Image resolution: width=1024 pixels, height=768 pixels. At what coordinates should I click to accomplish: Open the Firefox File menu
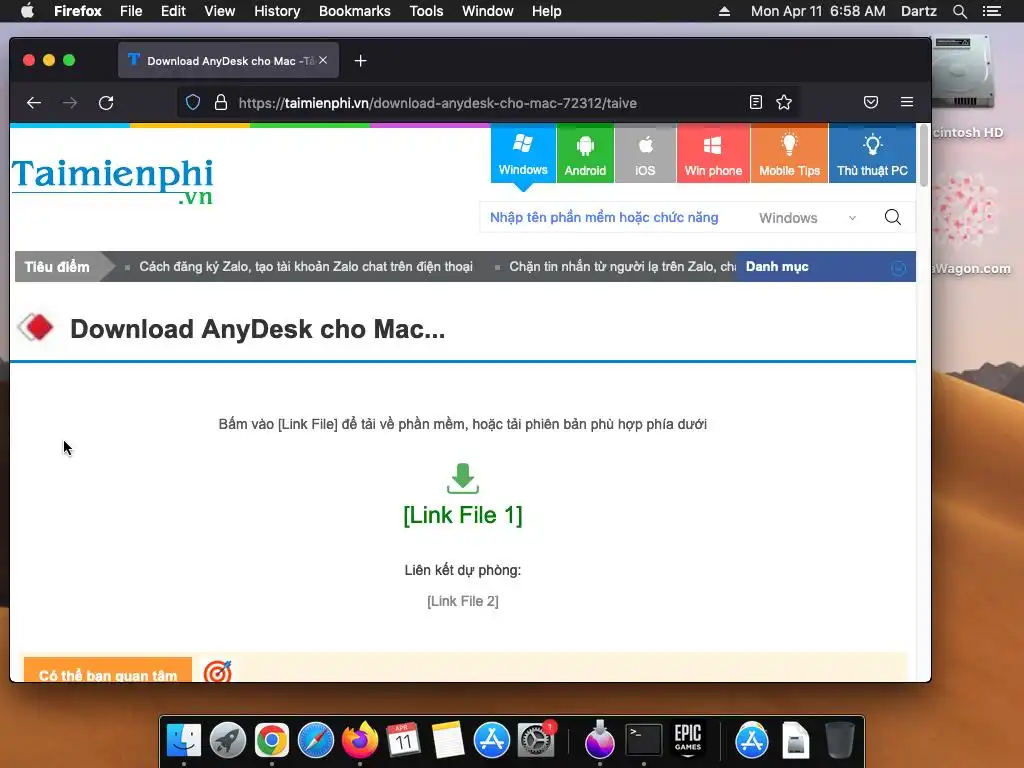click(x=131, y=11)
